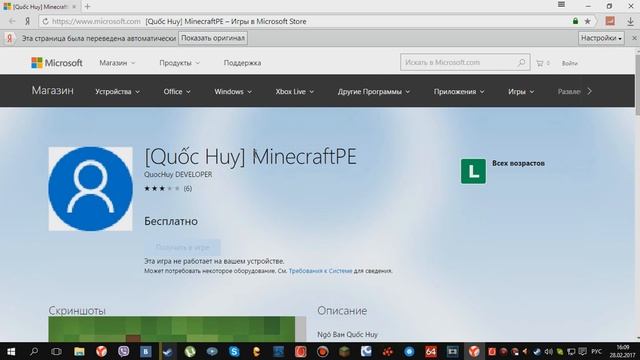Click the three-star rating of the app
Viewport: 640px width, 360px height.
162,189
